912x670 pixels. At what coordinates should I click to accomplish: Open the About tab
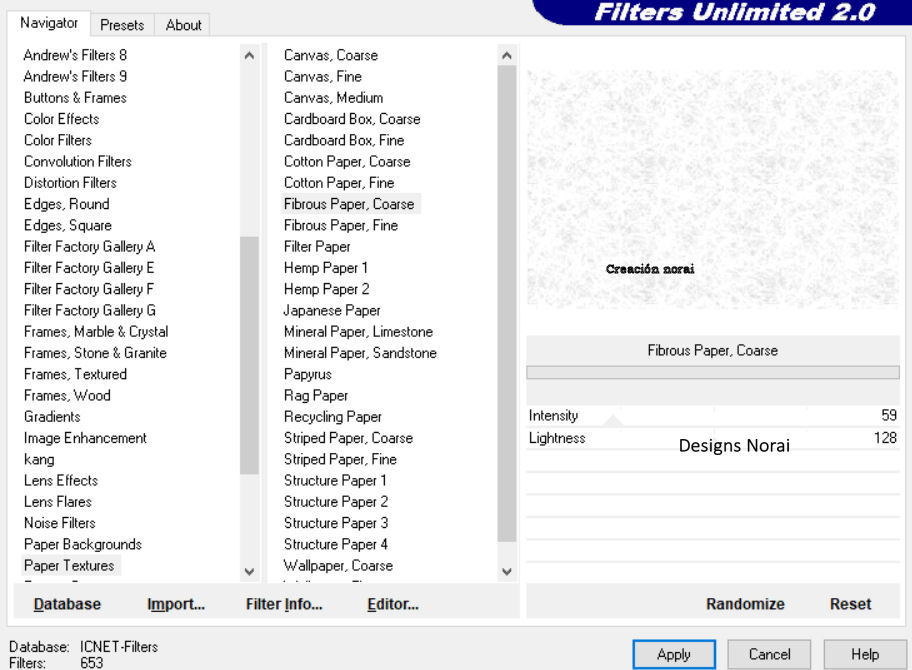[x=183, y=25]
